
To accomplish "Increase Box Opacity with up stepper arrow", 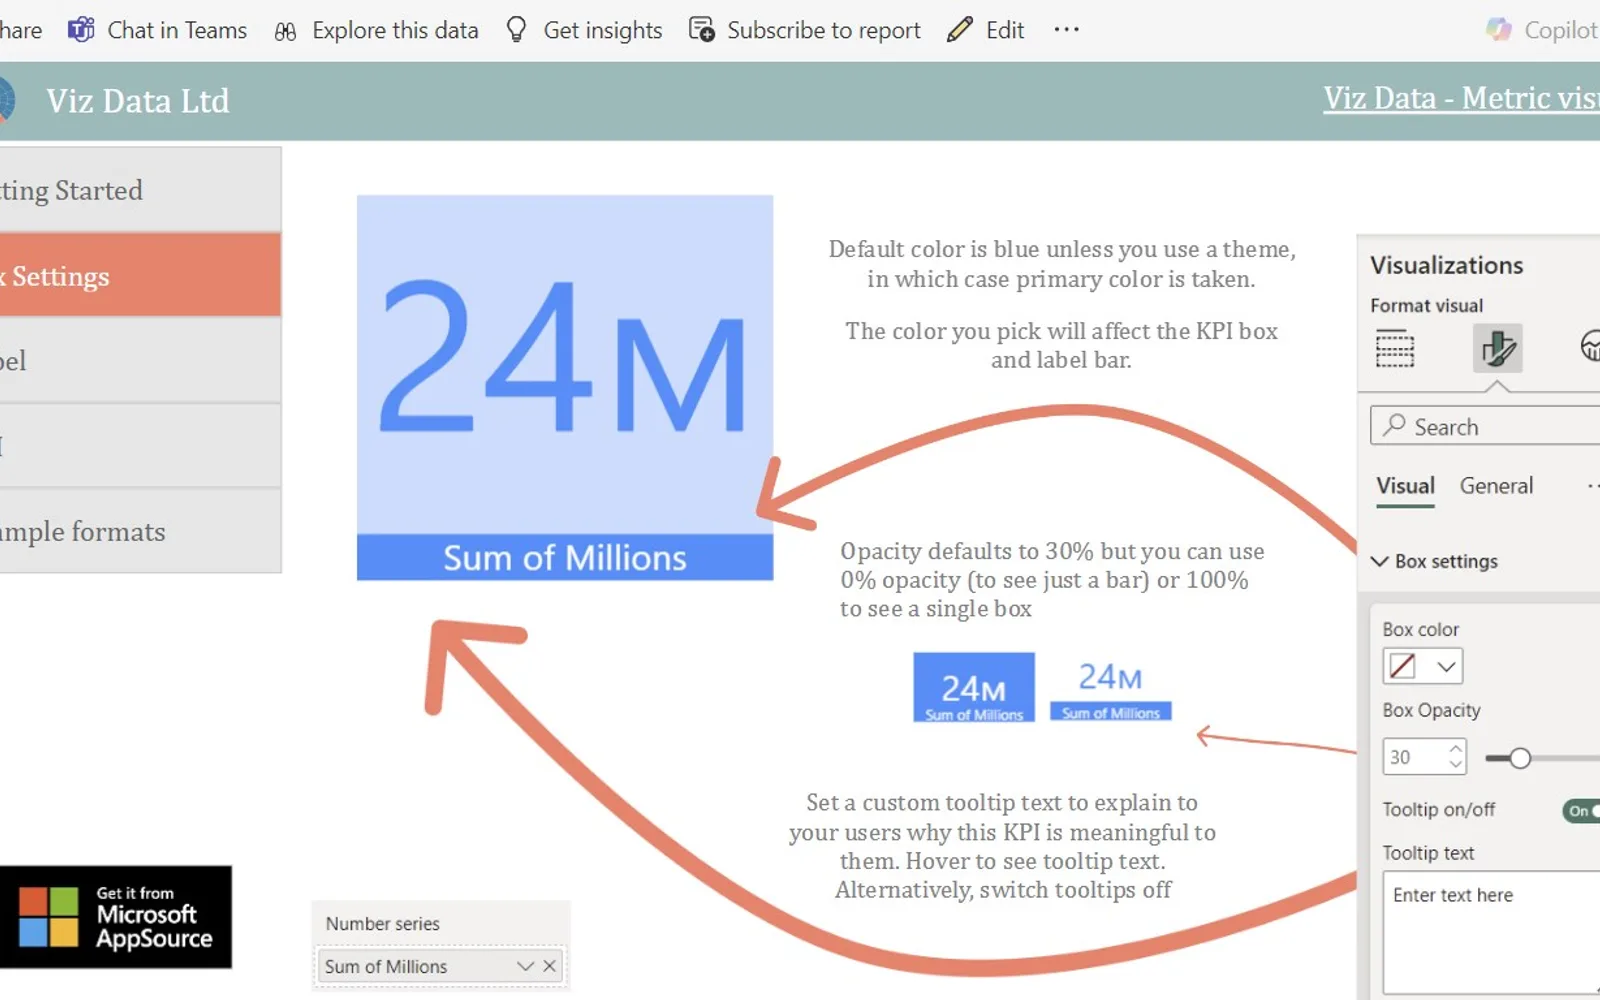I will click(x=1456, y=748).
